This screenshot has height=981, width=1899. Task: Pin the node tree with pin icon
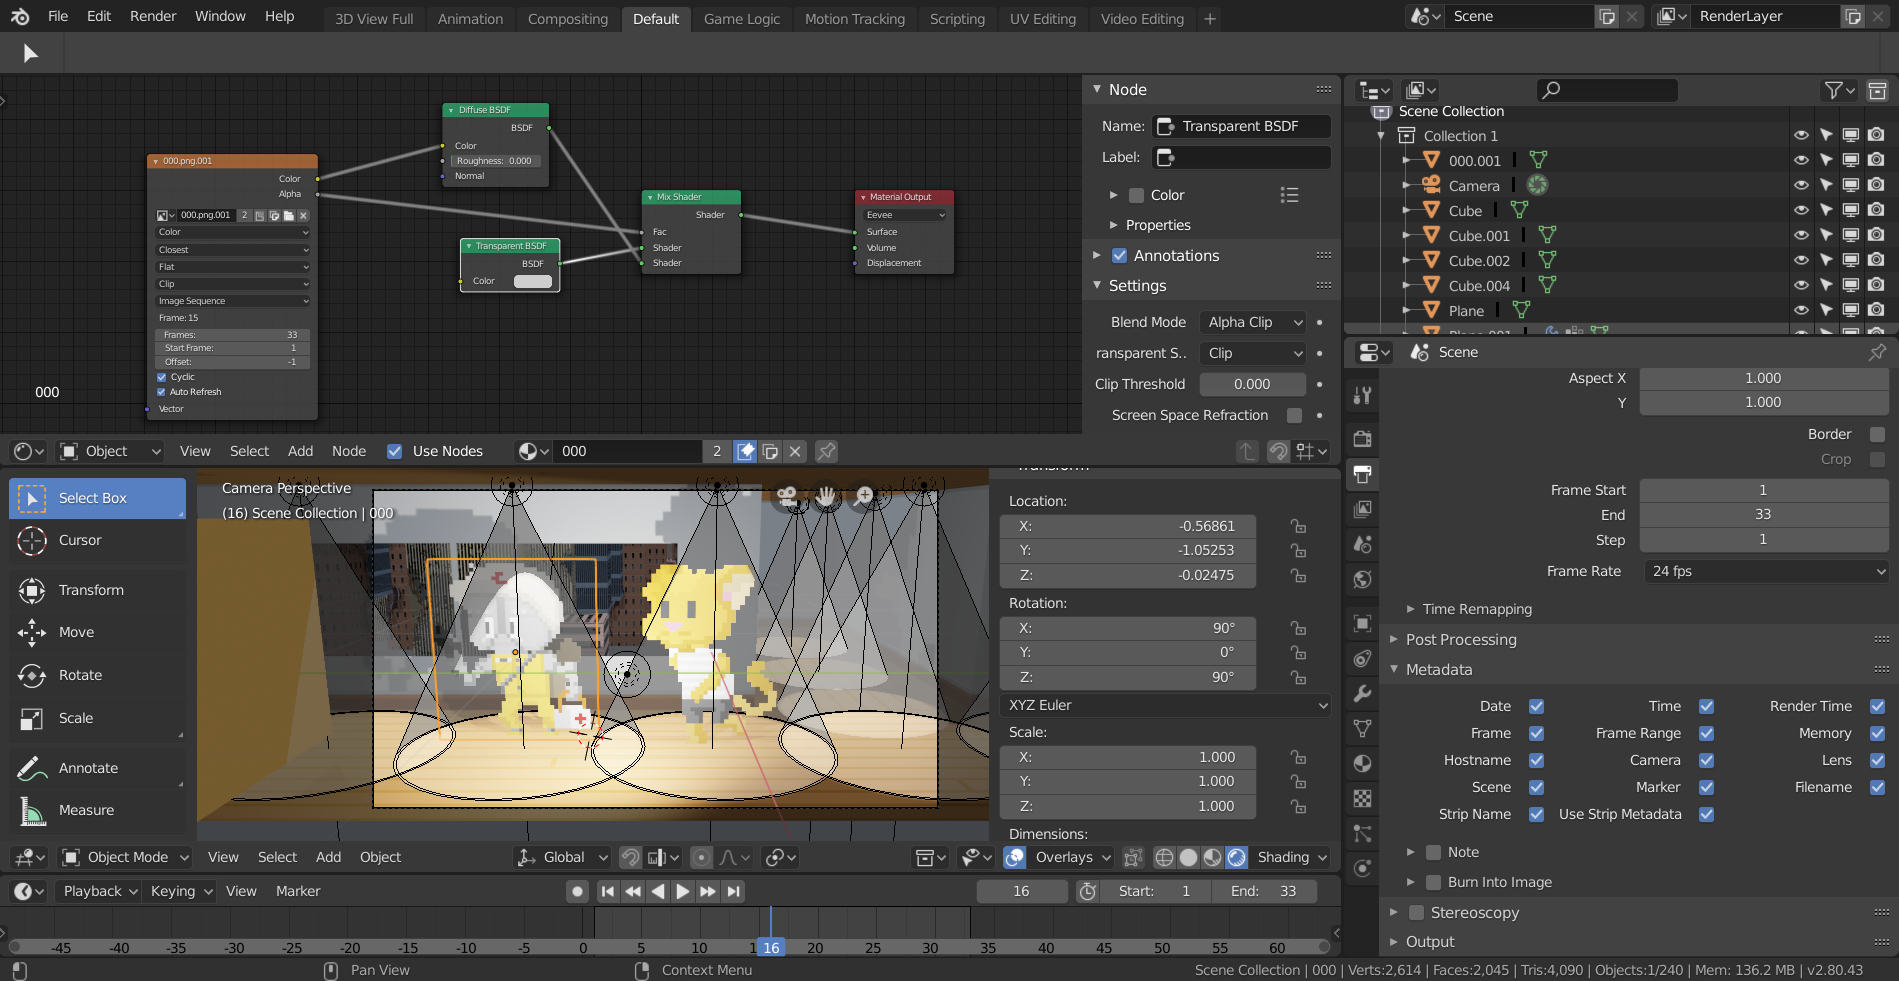(826, 451)
